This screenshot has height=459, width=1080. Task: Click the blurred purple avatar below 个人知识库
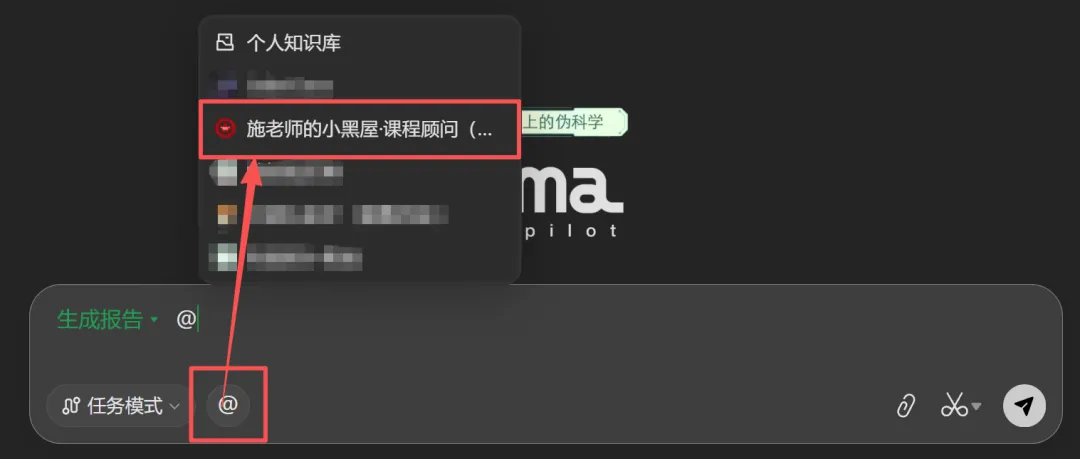coord(227,85)
